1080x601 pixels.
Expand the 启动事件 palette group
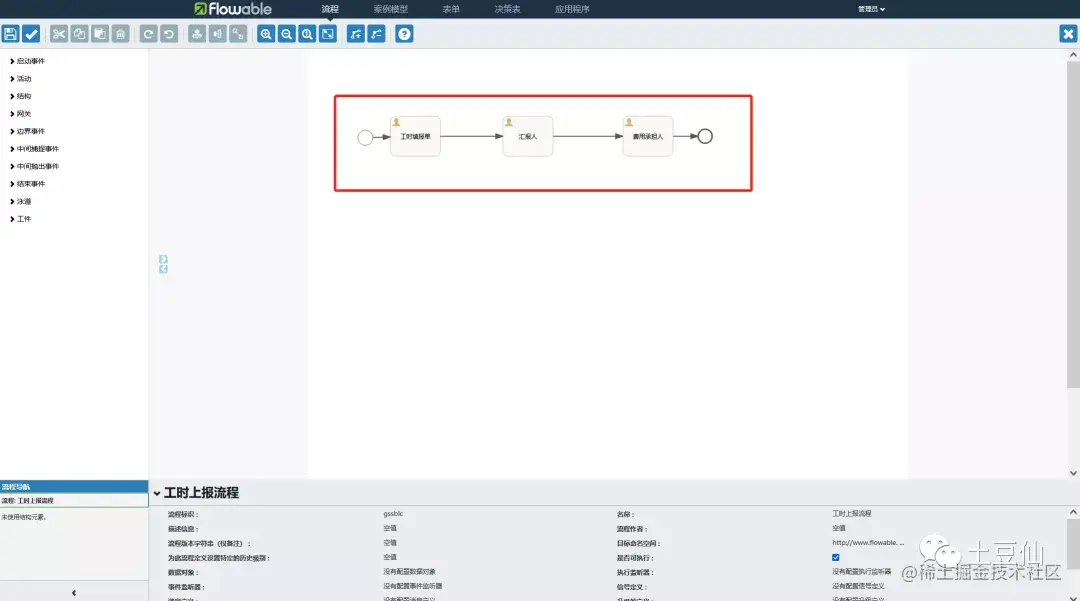28,61
